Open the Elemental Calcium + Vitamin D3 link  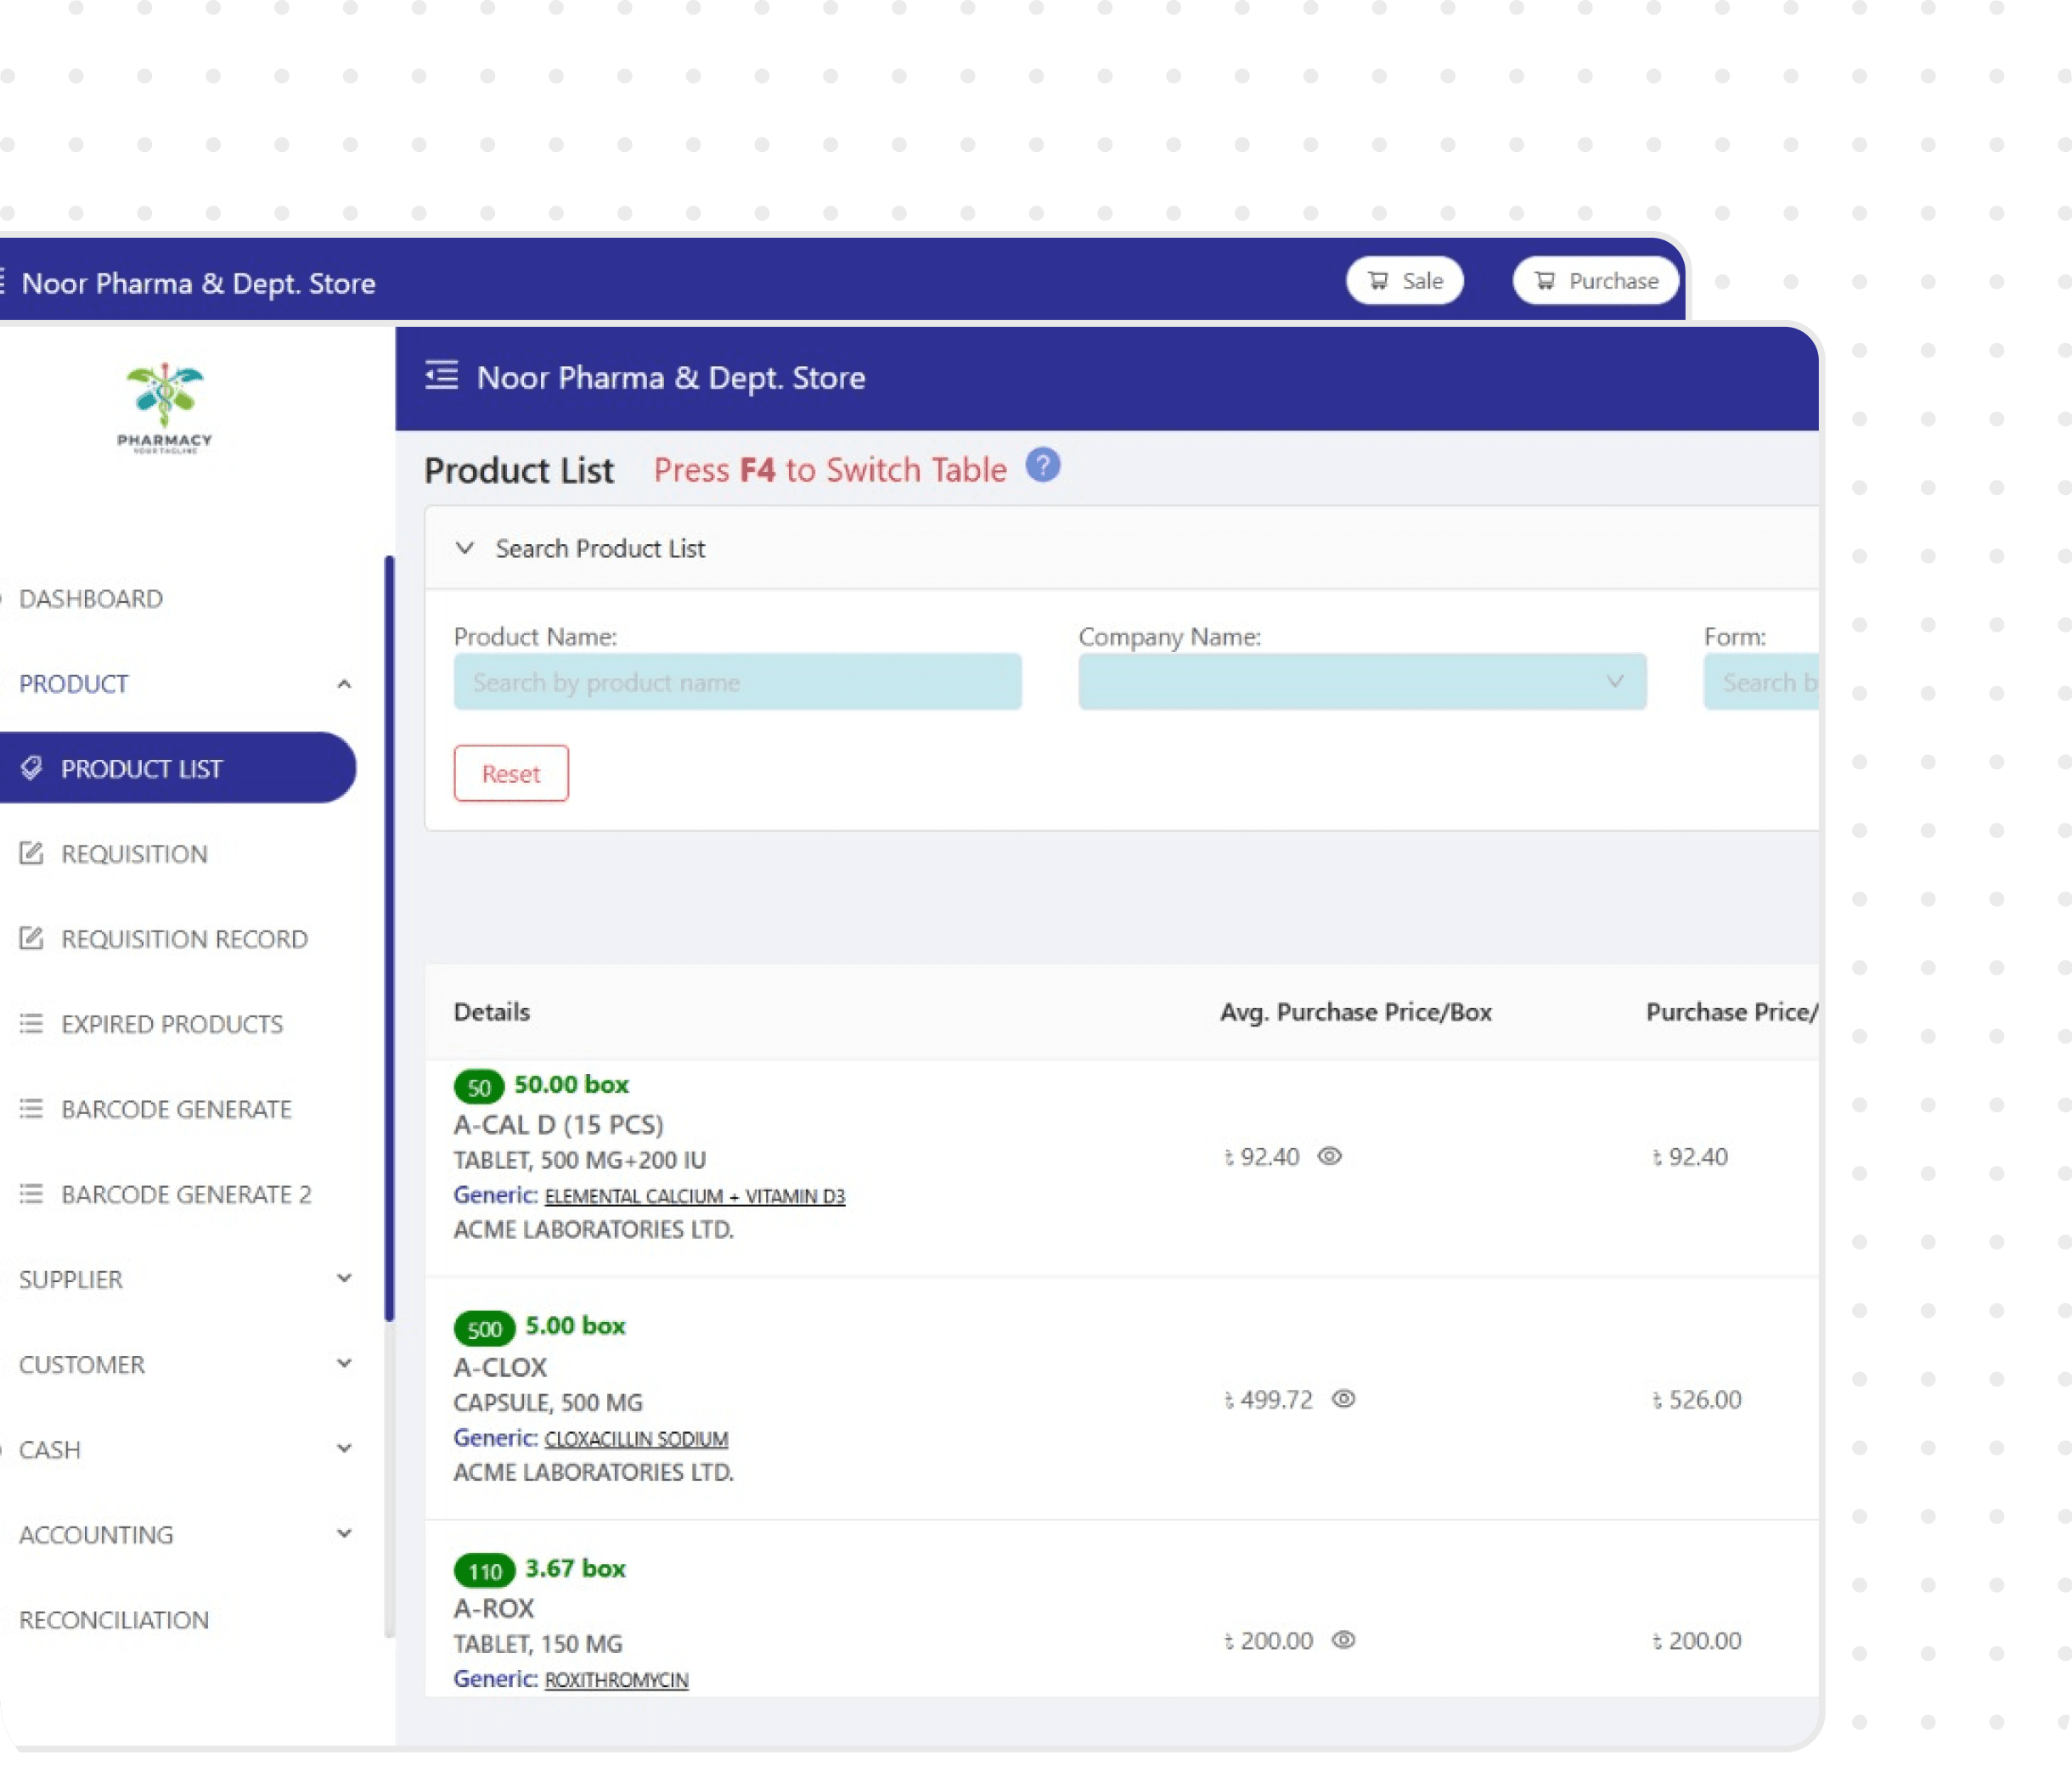694,1196
